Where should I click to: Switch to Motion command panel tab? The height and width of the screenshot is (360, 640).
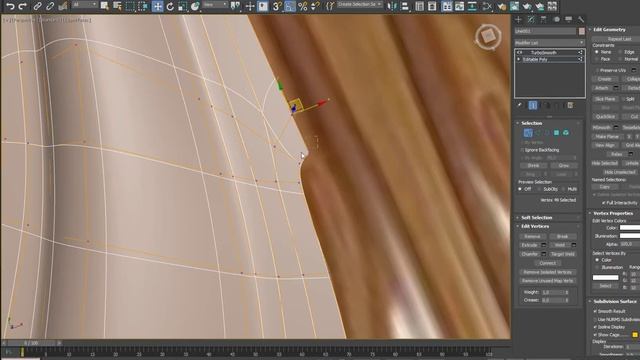pos(556,19)
